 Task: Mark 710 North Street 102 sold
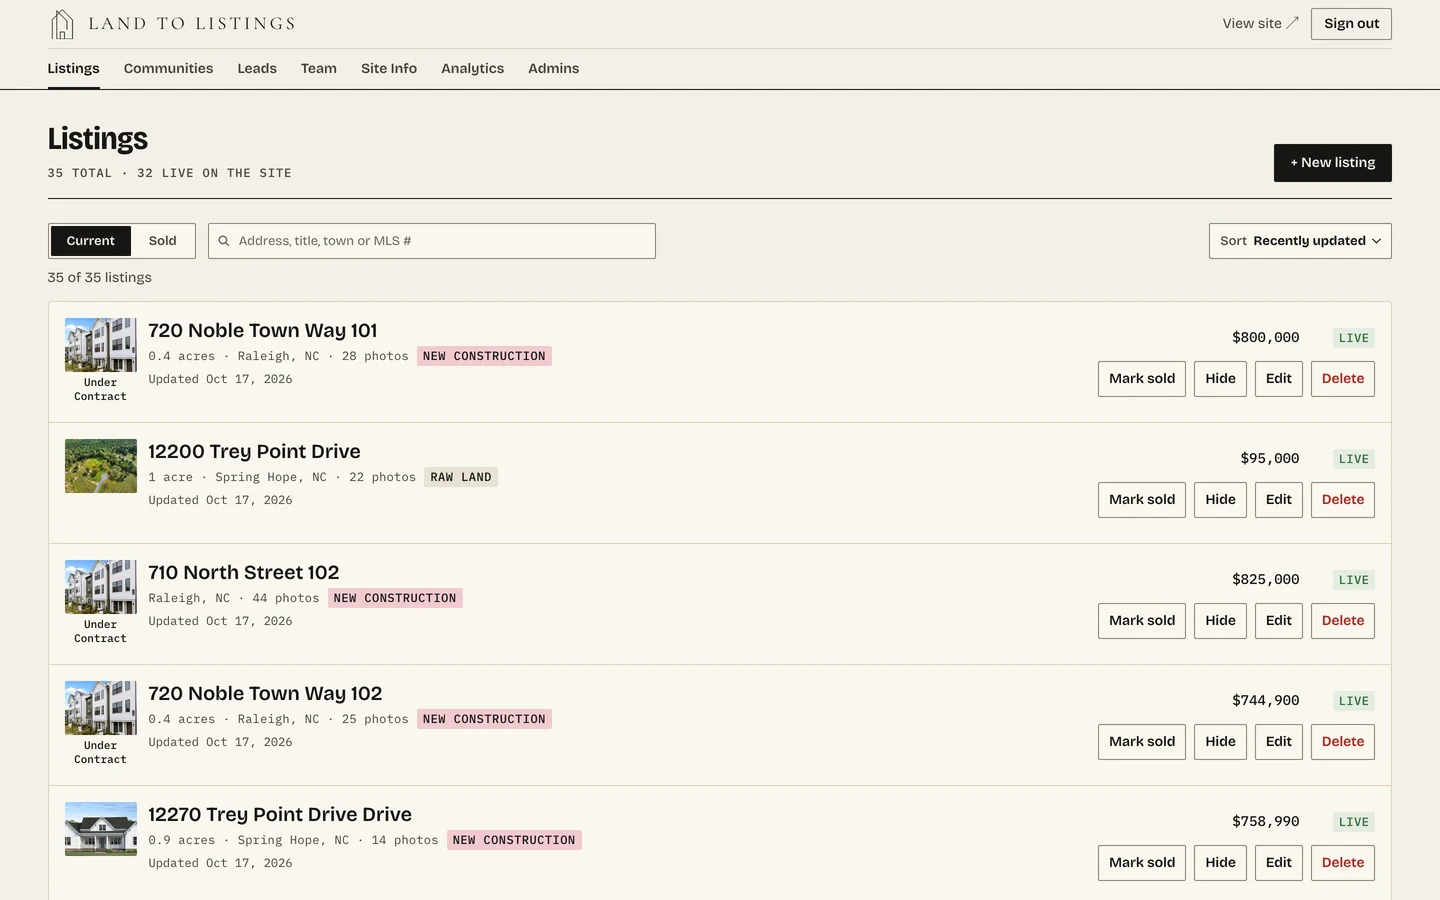[x=1142, y=621]
